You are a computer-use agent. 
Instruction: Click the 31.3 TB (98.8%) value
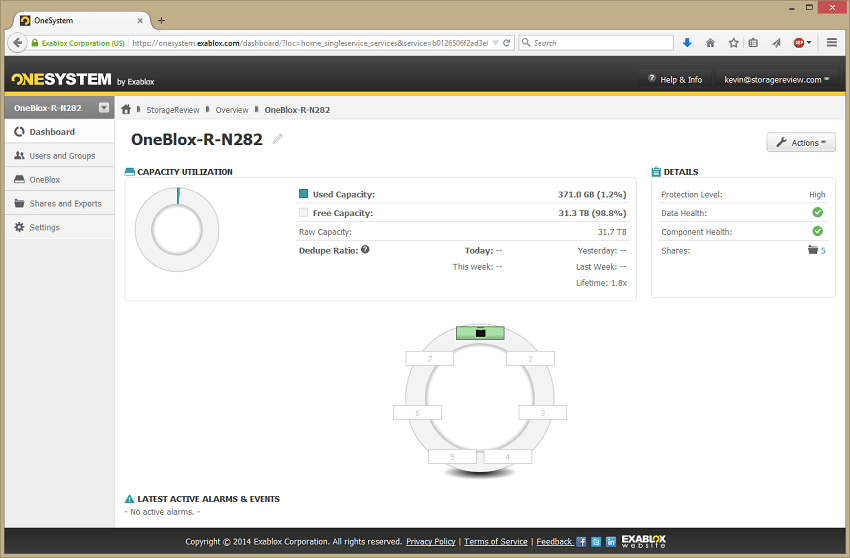click(592, 213)
